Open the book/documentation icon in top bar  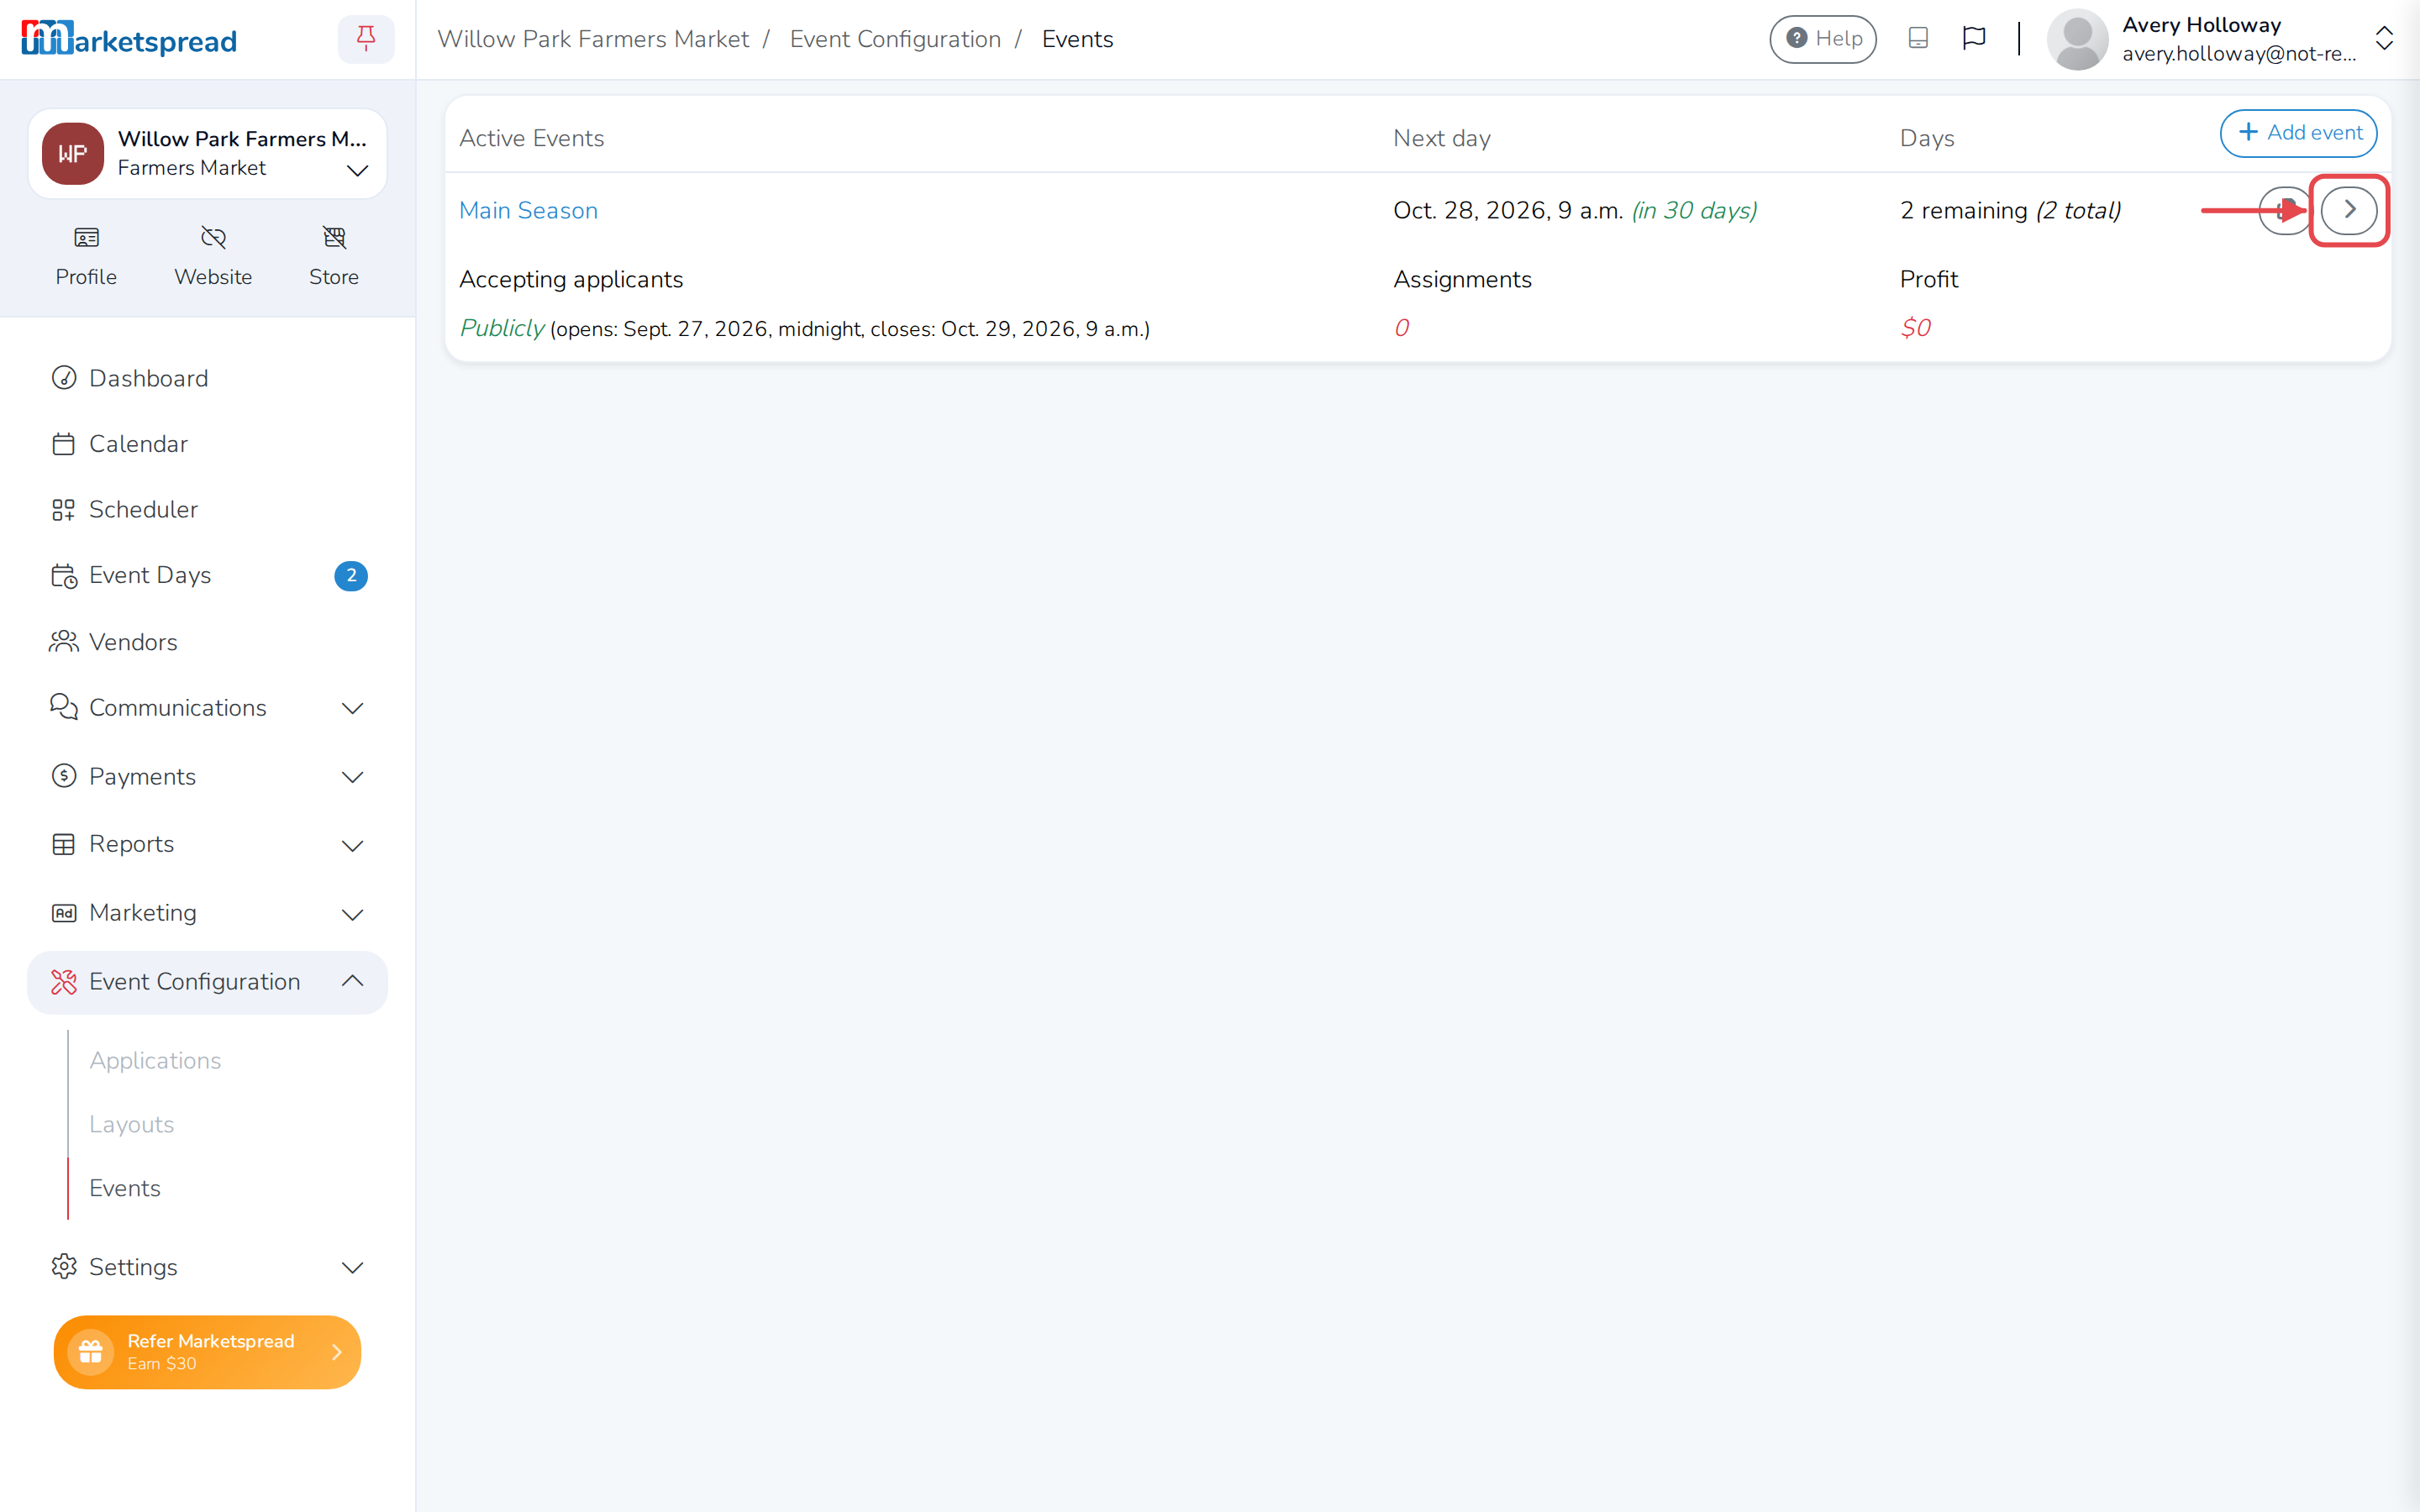[1917, 39]
